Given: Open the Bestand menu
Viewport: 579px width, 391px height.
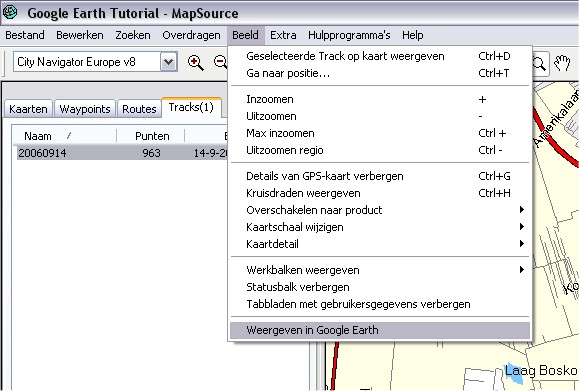Looking at the screenshot, I should (x=25, y=35).
